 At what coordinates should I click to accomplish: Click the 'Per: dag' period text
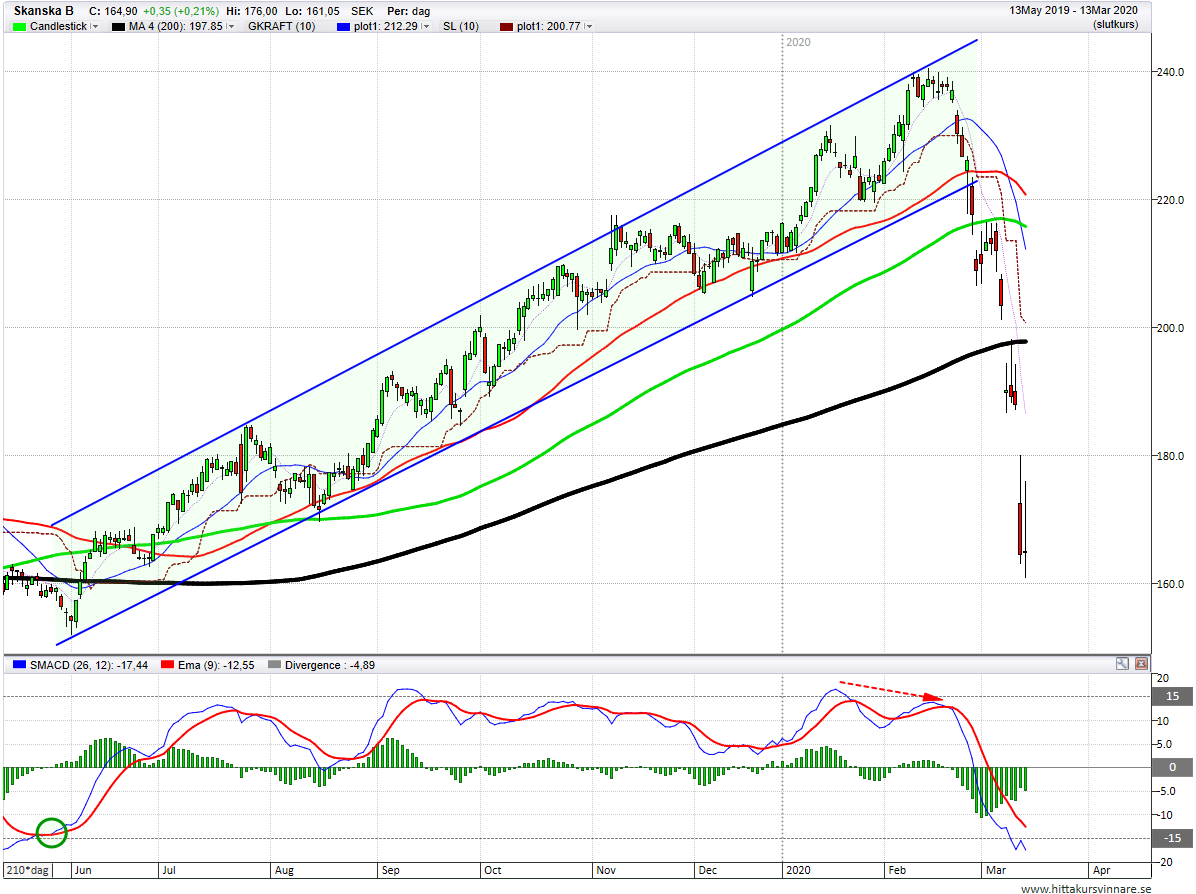point(409,11)
